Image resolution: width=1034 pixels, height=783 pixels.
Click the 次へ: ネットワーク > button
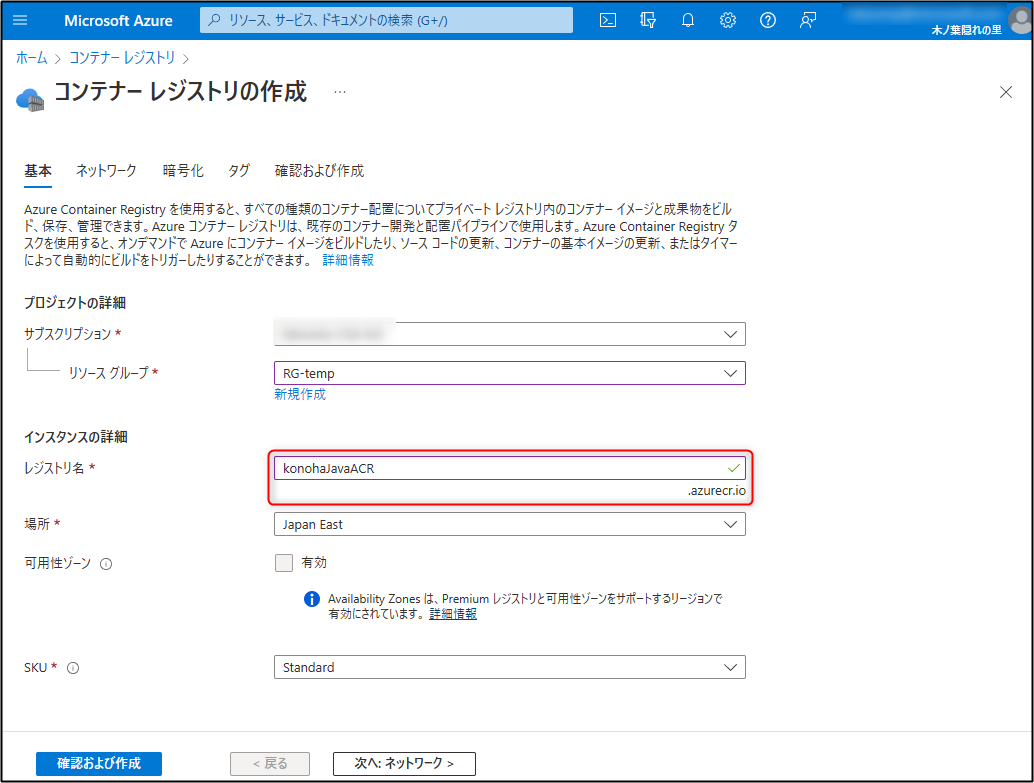point(404,763)
